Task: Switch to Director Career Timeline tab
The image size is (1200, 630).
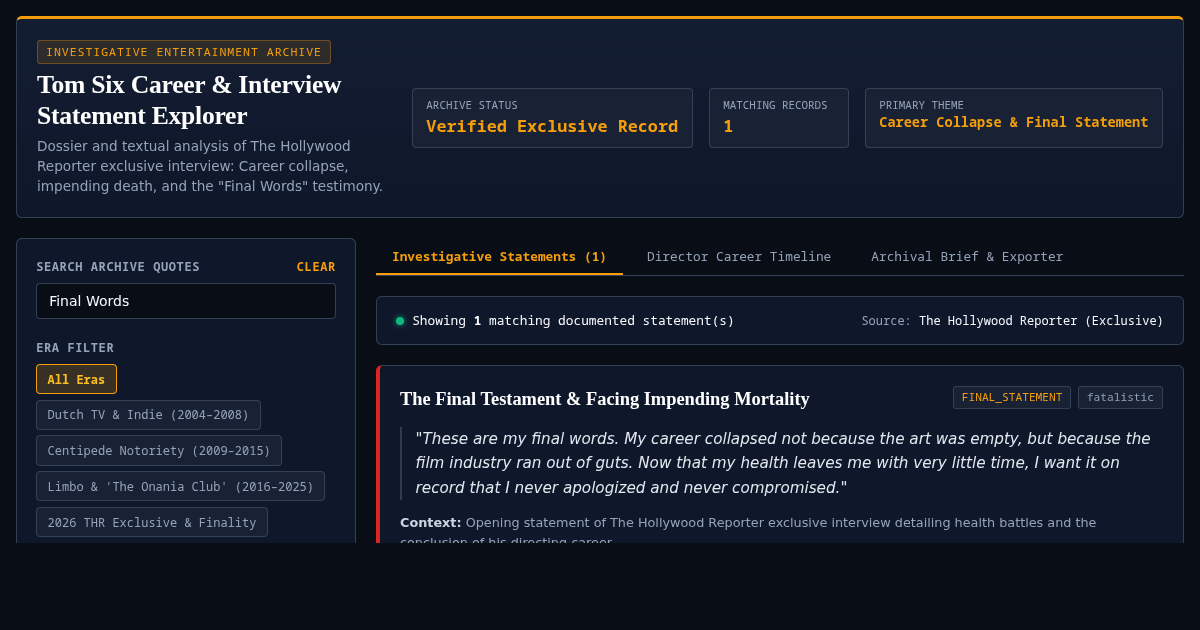Action: (739, 257)
